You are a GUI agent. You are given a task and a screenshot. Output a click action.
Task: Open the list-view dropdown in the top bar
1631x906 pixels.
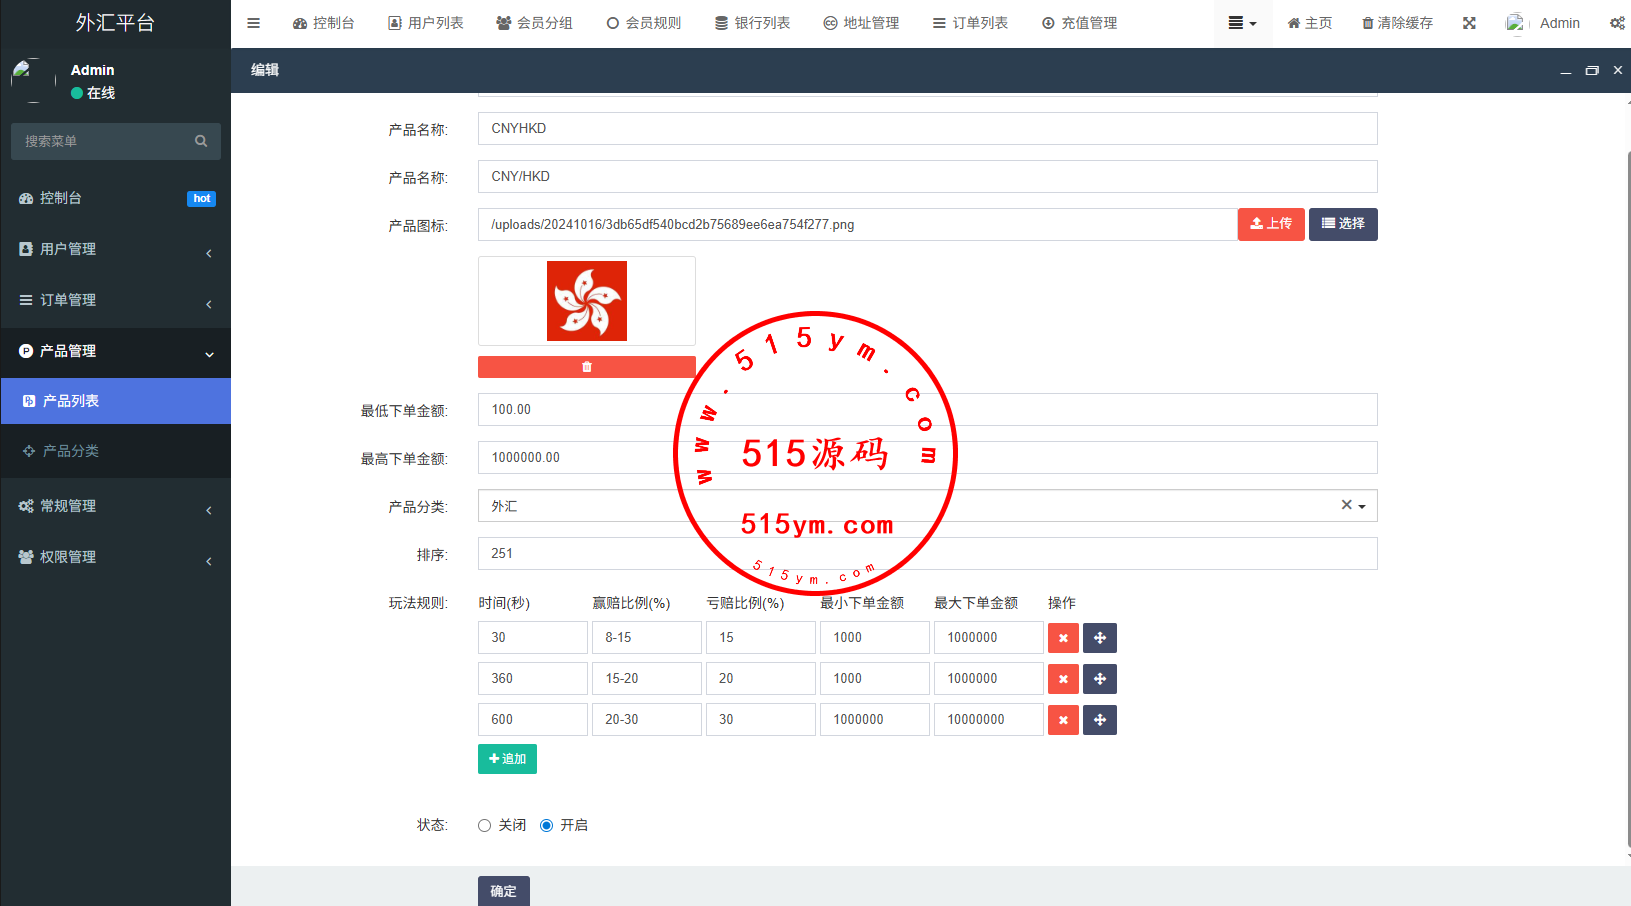1242,23
